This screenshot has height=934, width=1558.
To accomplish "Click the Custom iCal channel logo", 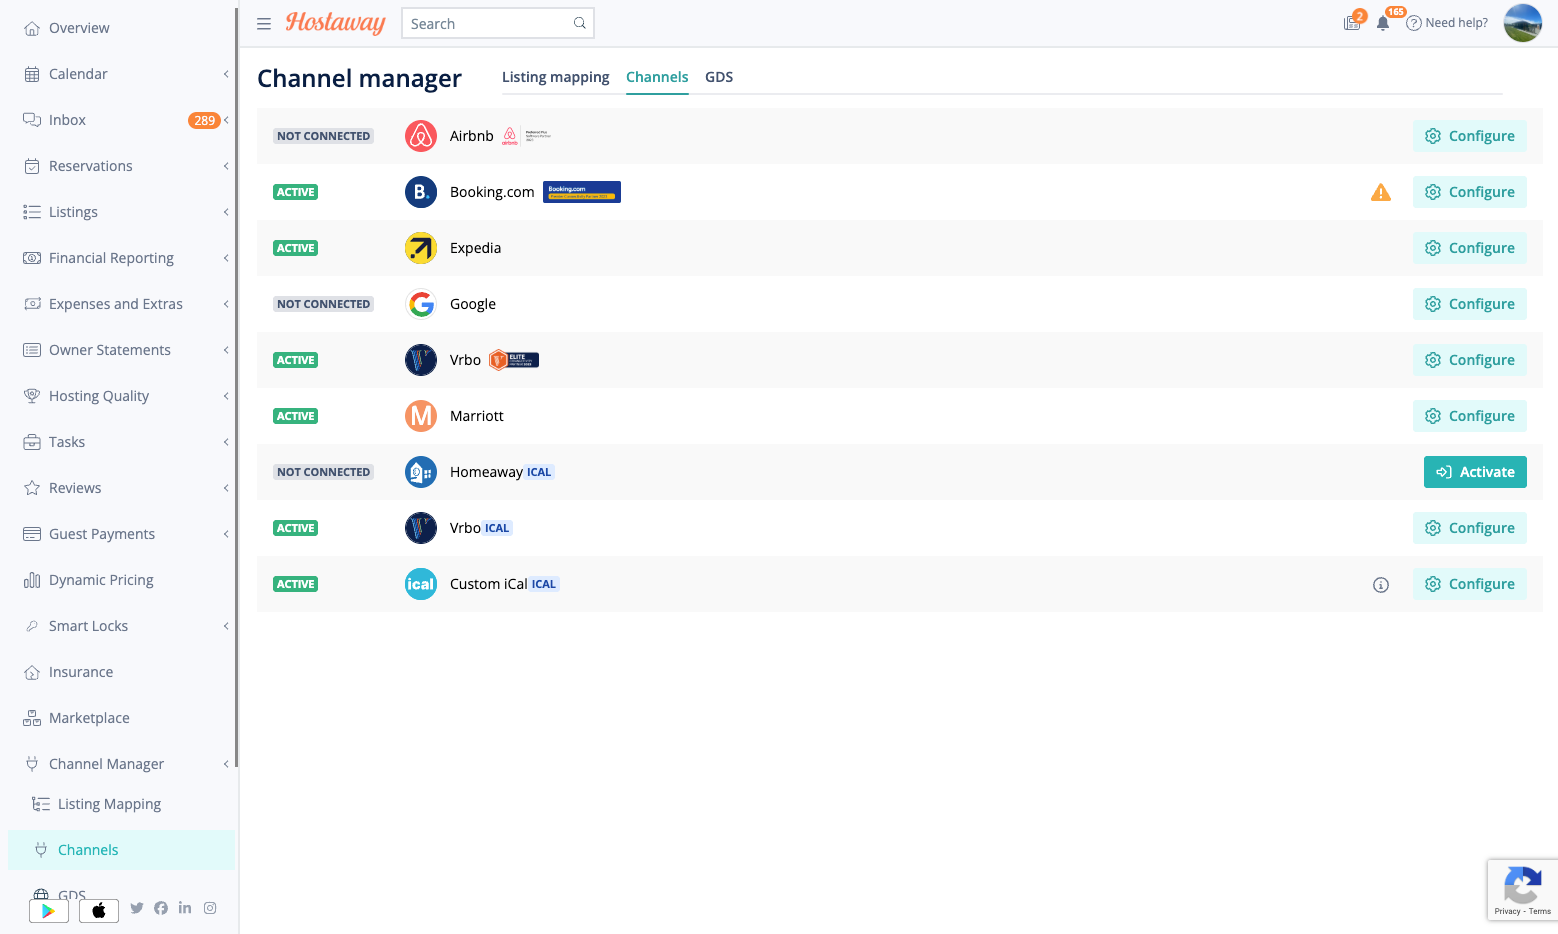I will tap(421, 584).
